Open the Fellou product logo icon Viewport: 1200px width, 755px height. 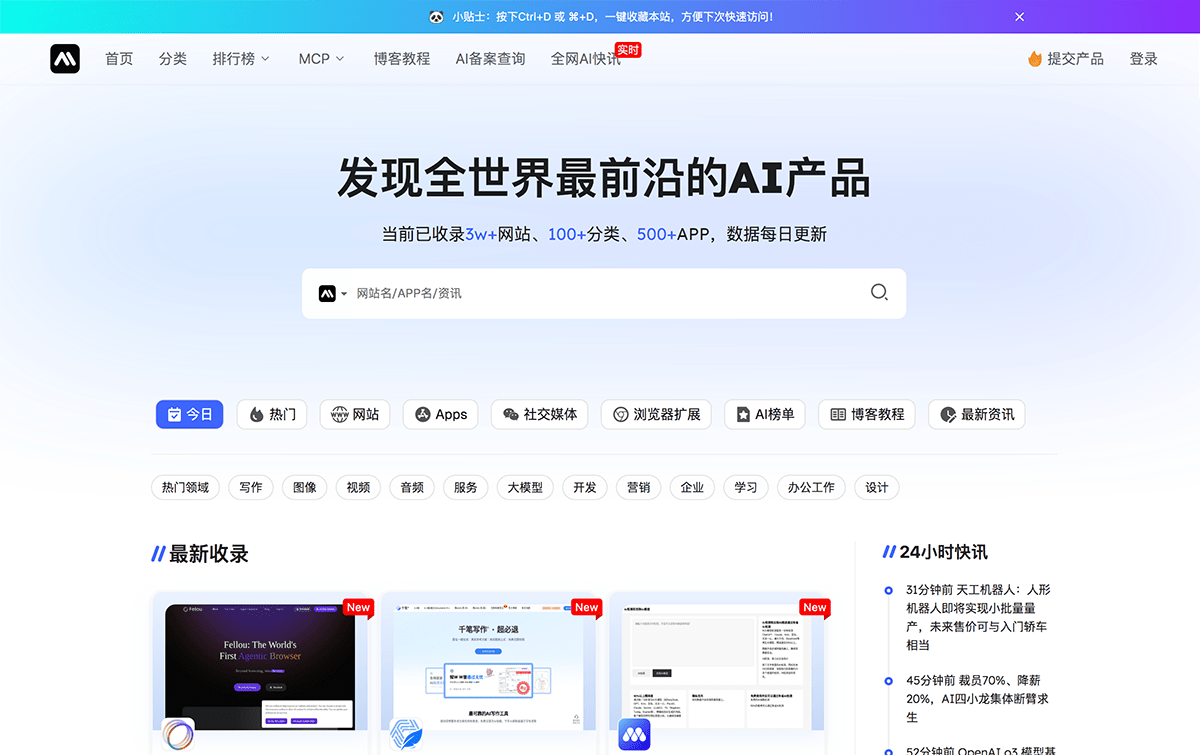pyautogui.click(x=178, y=735)
